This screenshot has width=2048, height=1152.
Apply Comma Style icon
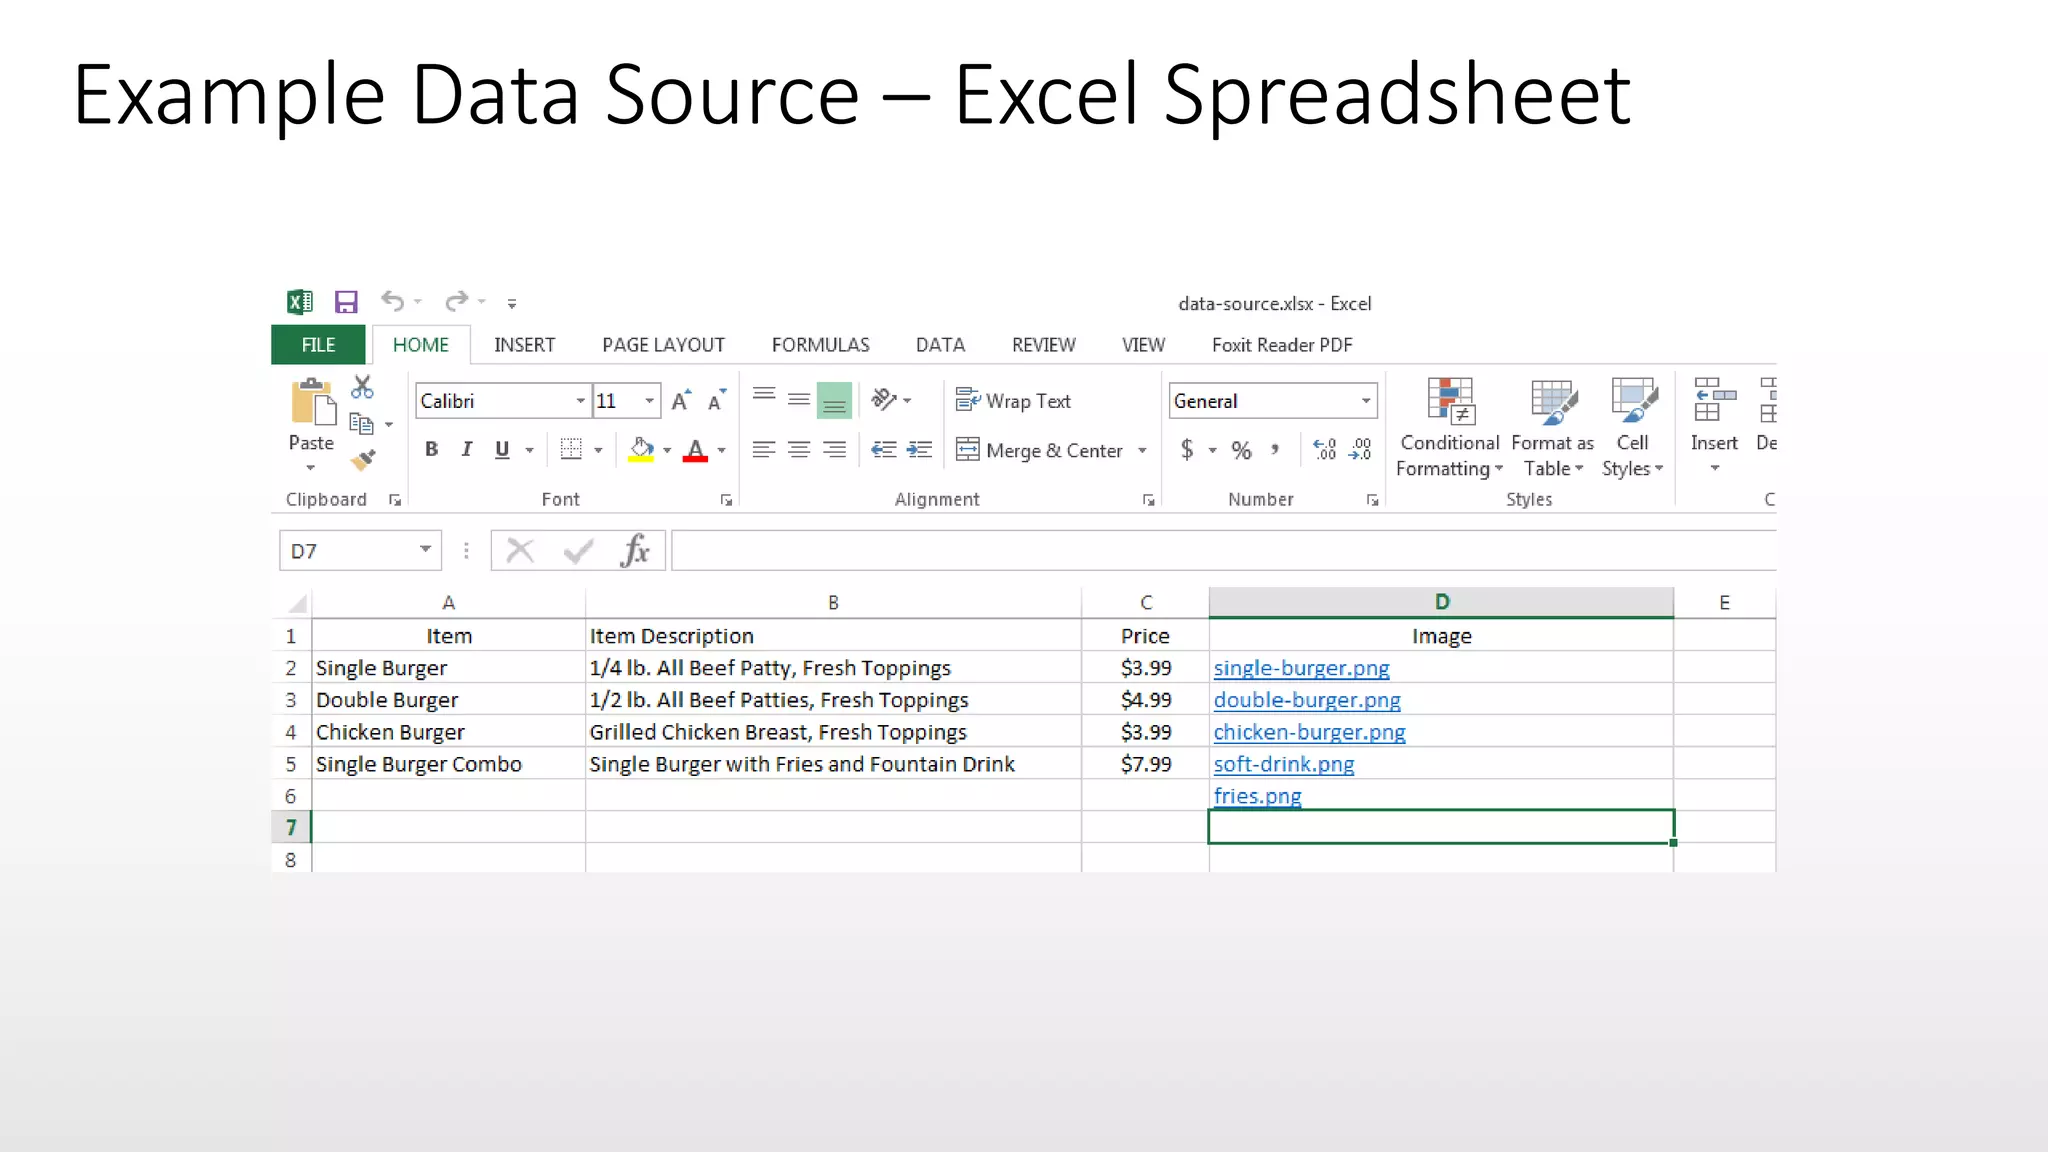[x=1275, y=450]
